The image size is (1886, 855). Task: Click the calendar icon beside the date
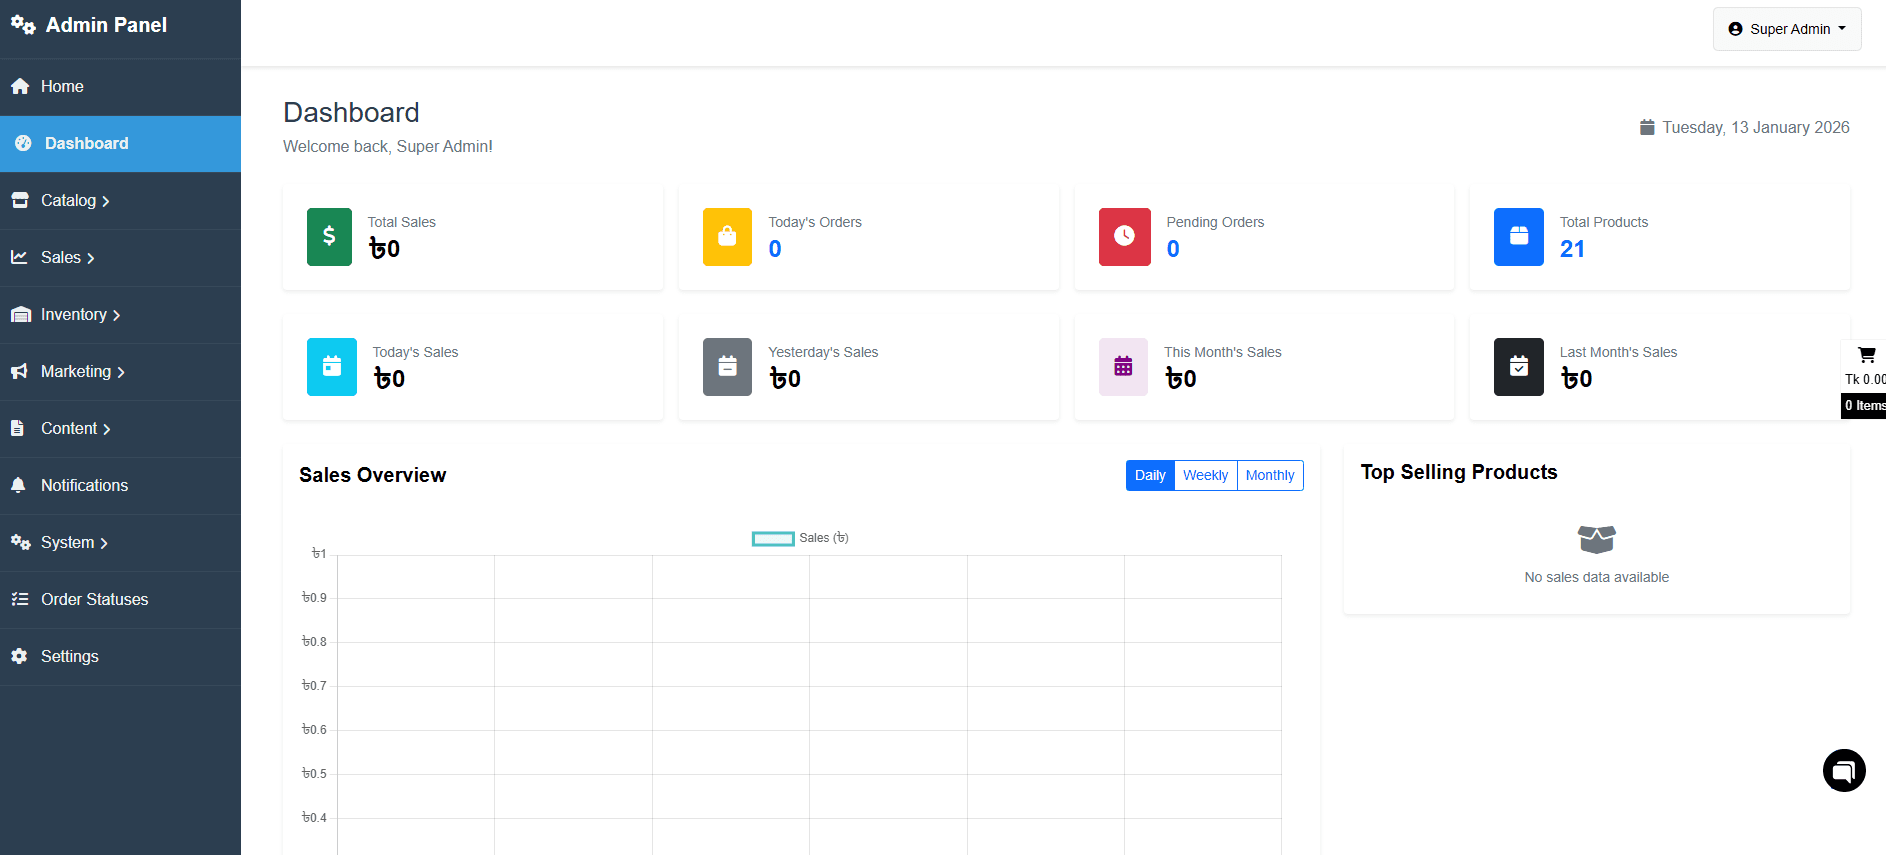tap(1647, 127)
